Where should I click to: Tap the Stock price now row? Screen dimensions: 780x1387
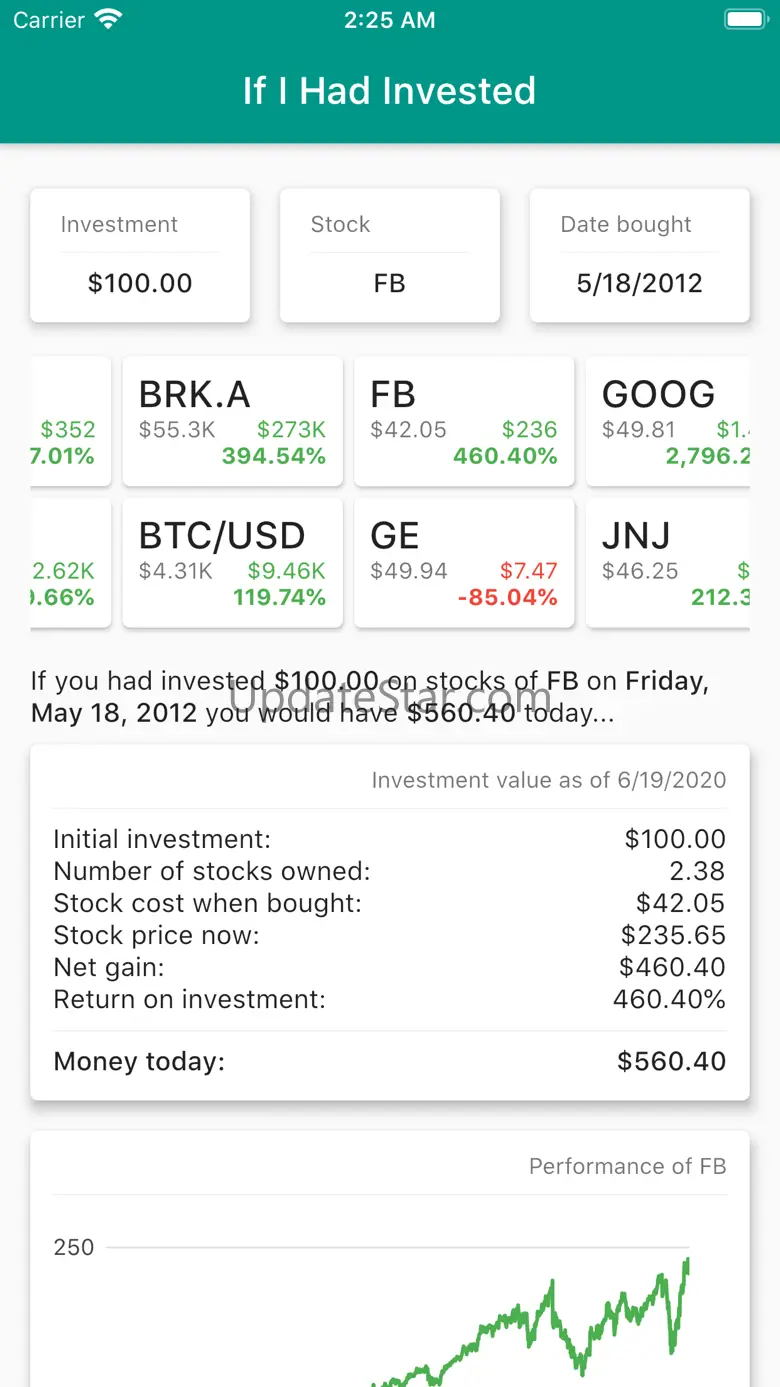(x=389, y=935)
